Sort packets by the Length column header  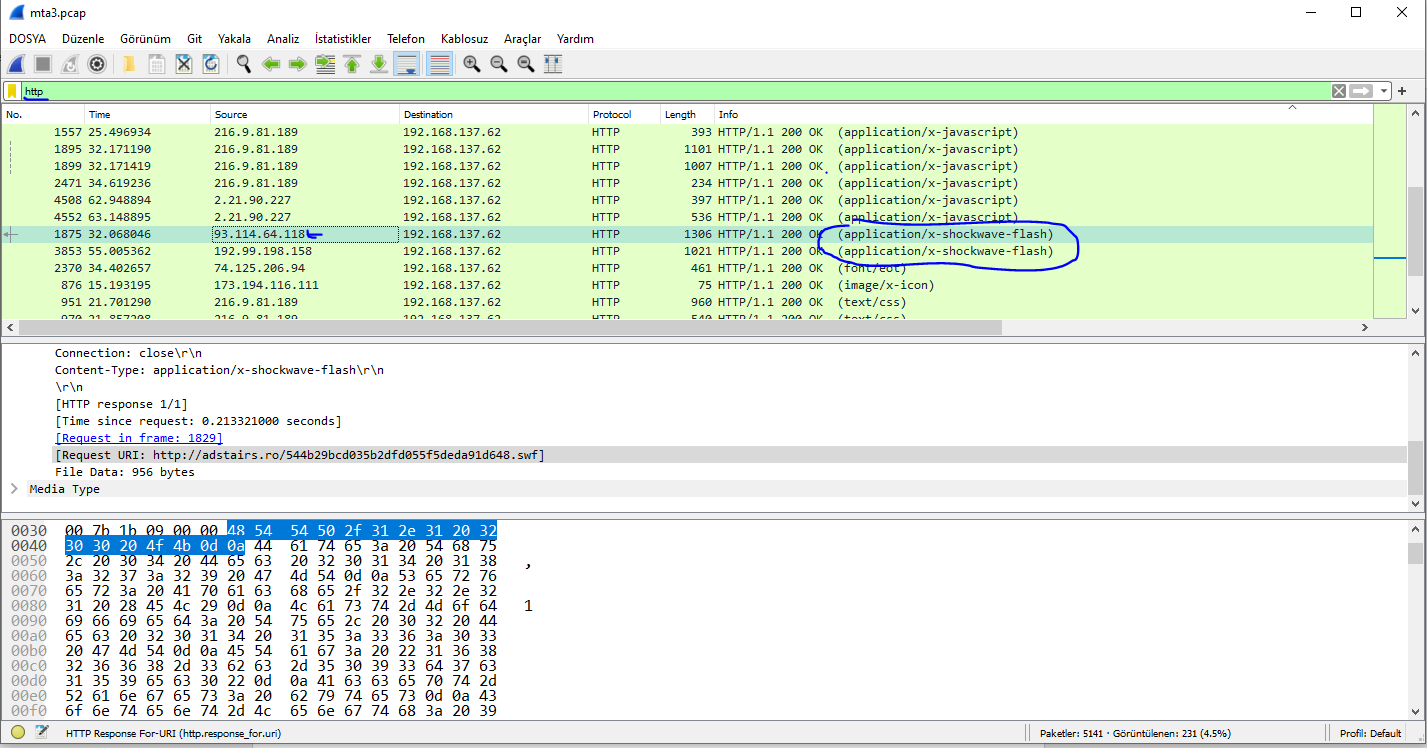point(687,114)
